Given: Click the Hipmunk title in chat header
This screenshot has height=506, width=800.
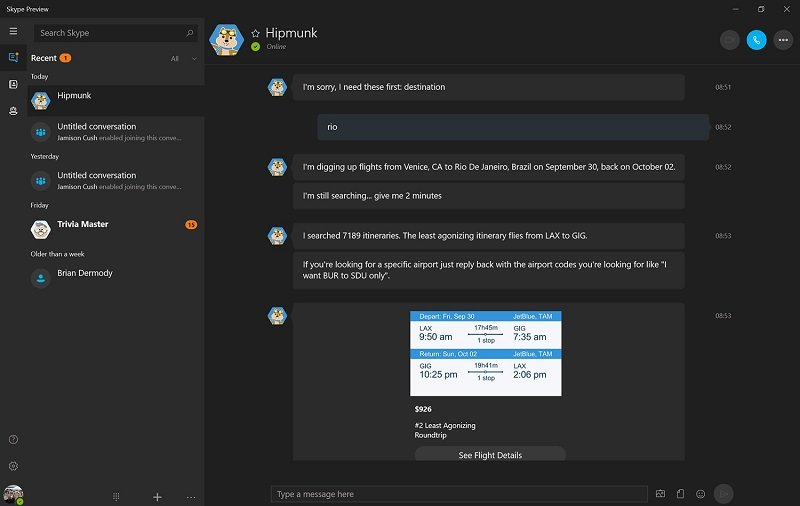Looking at the screenshot, I should [x=291, y=33].
